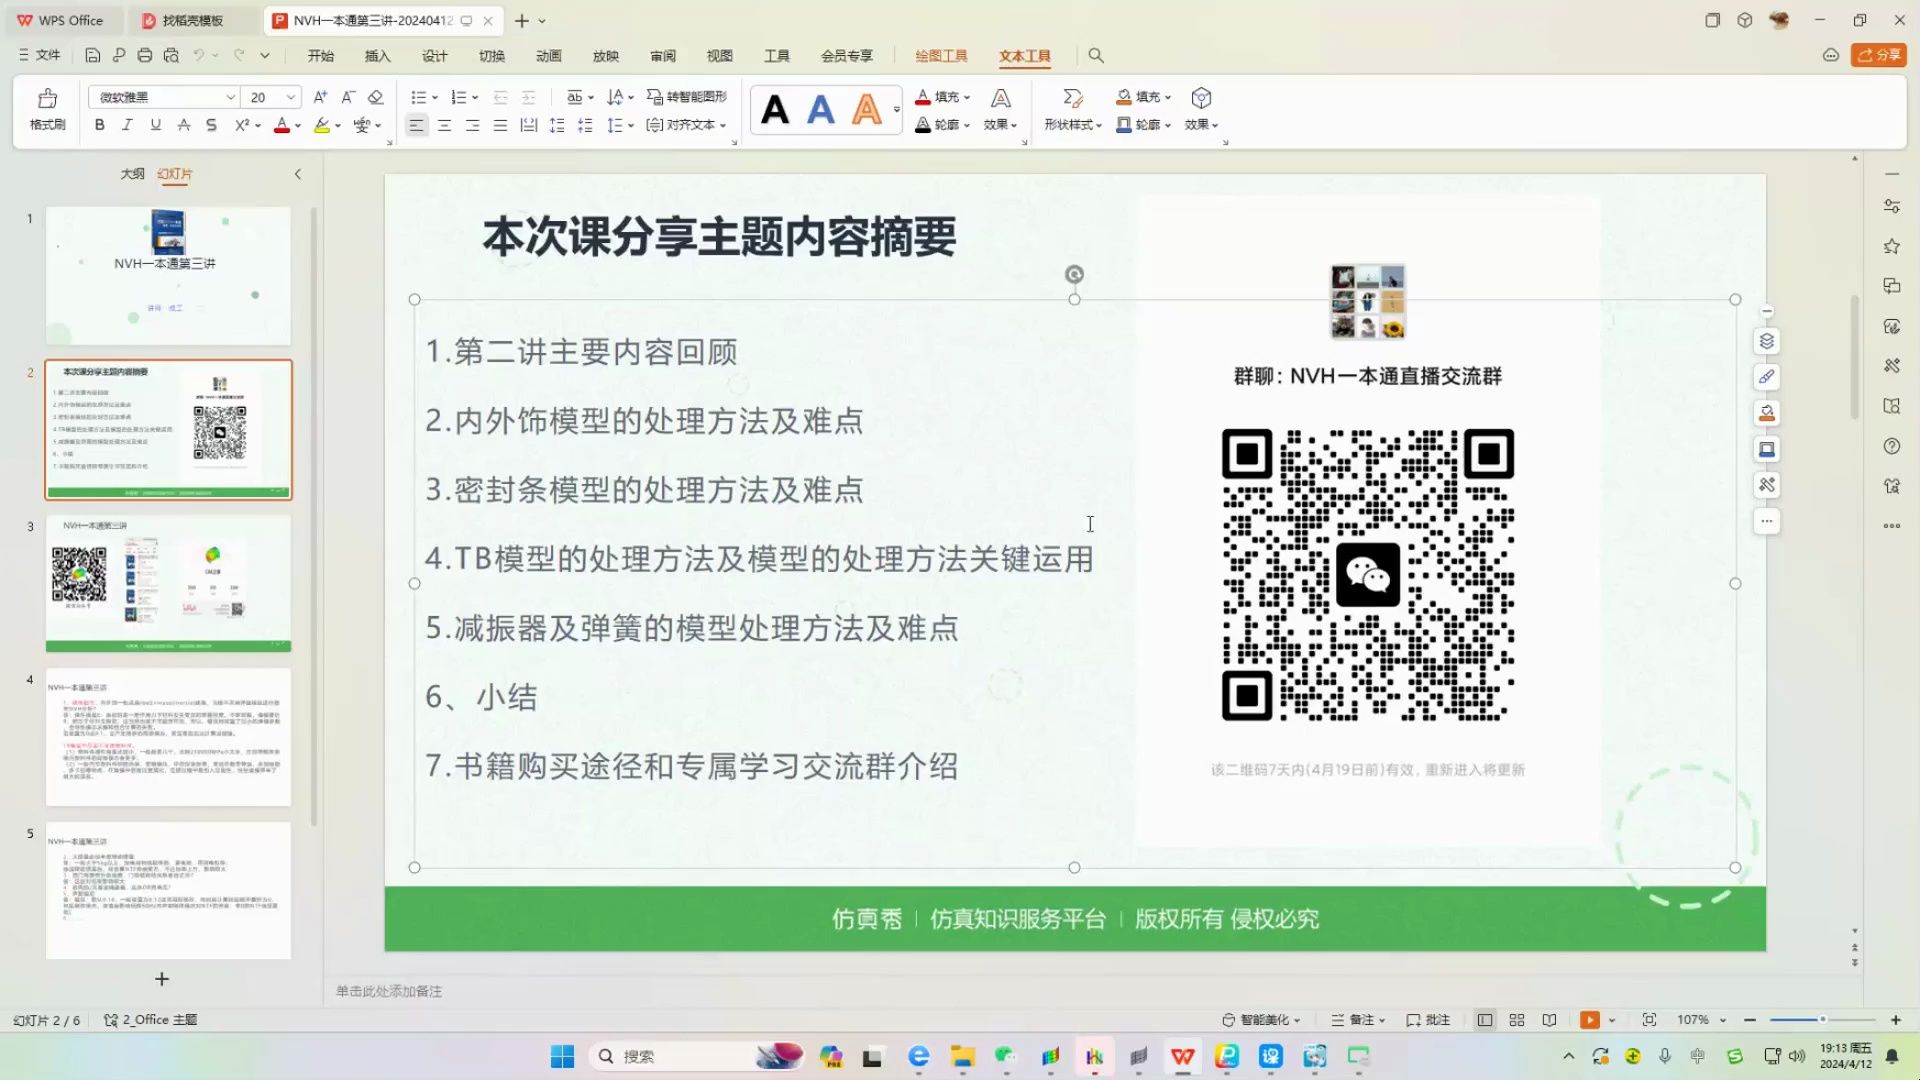Click the shadow text S icon
The width and height of the screenshot is (1920, 1080).
click(211, 125)
